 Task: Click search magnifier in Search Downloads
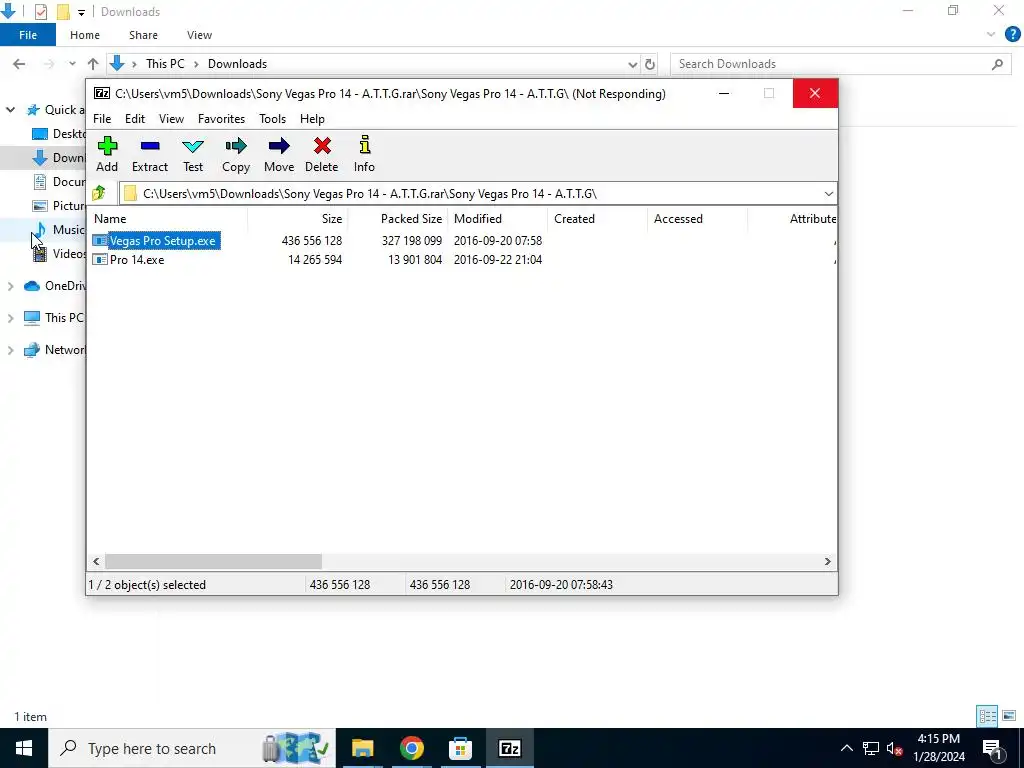click(x=997, y=64)
